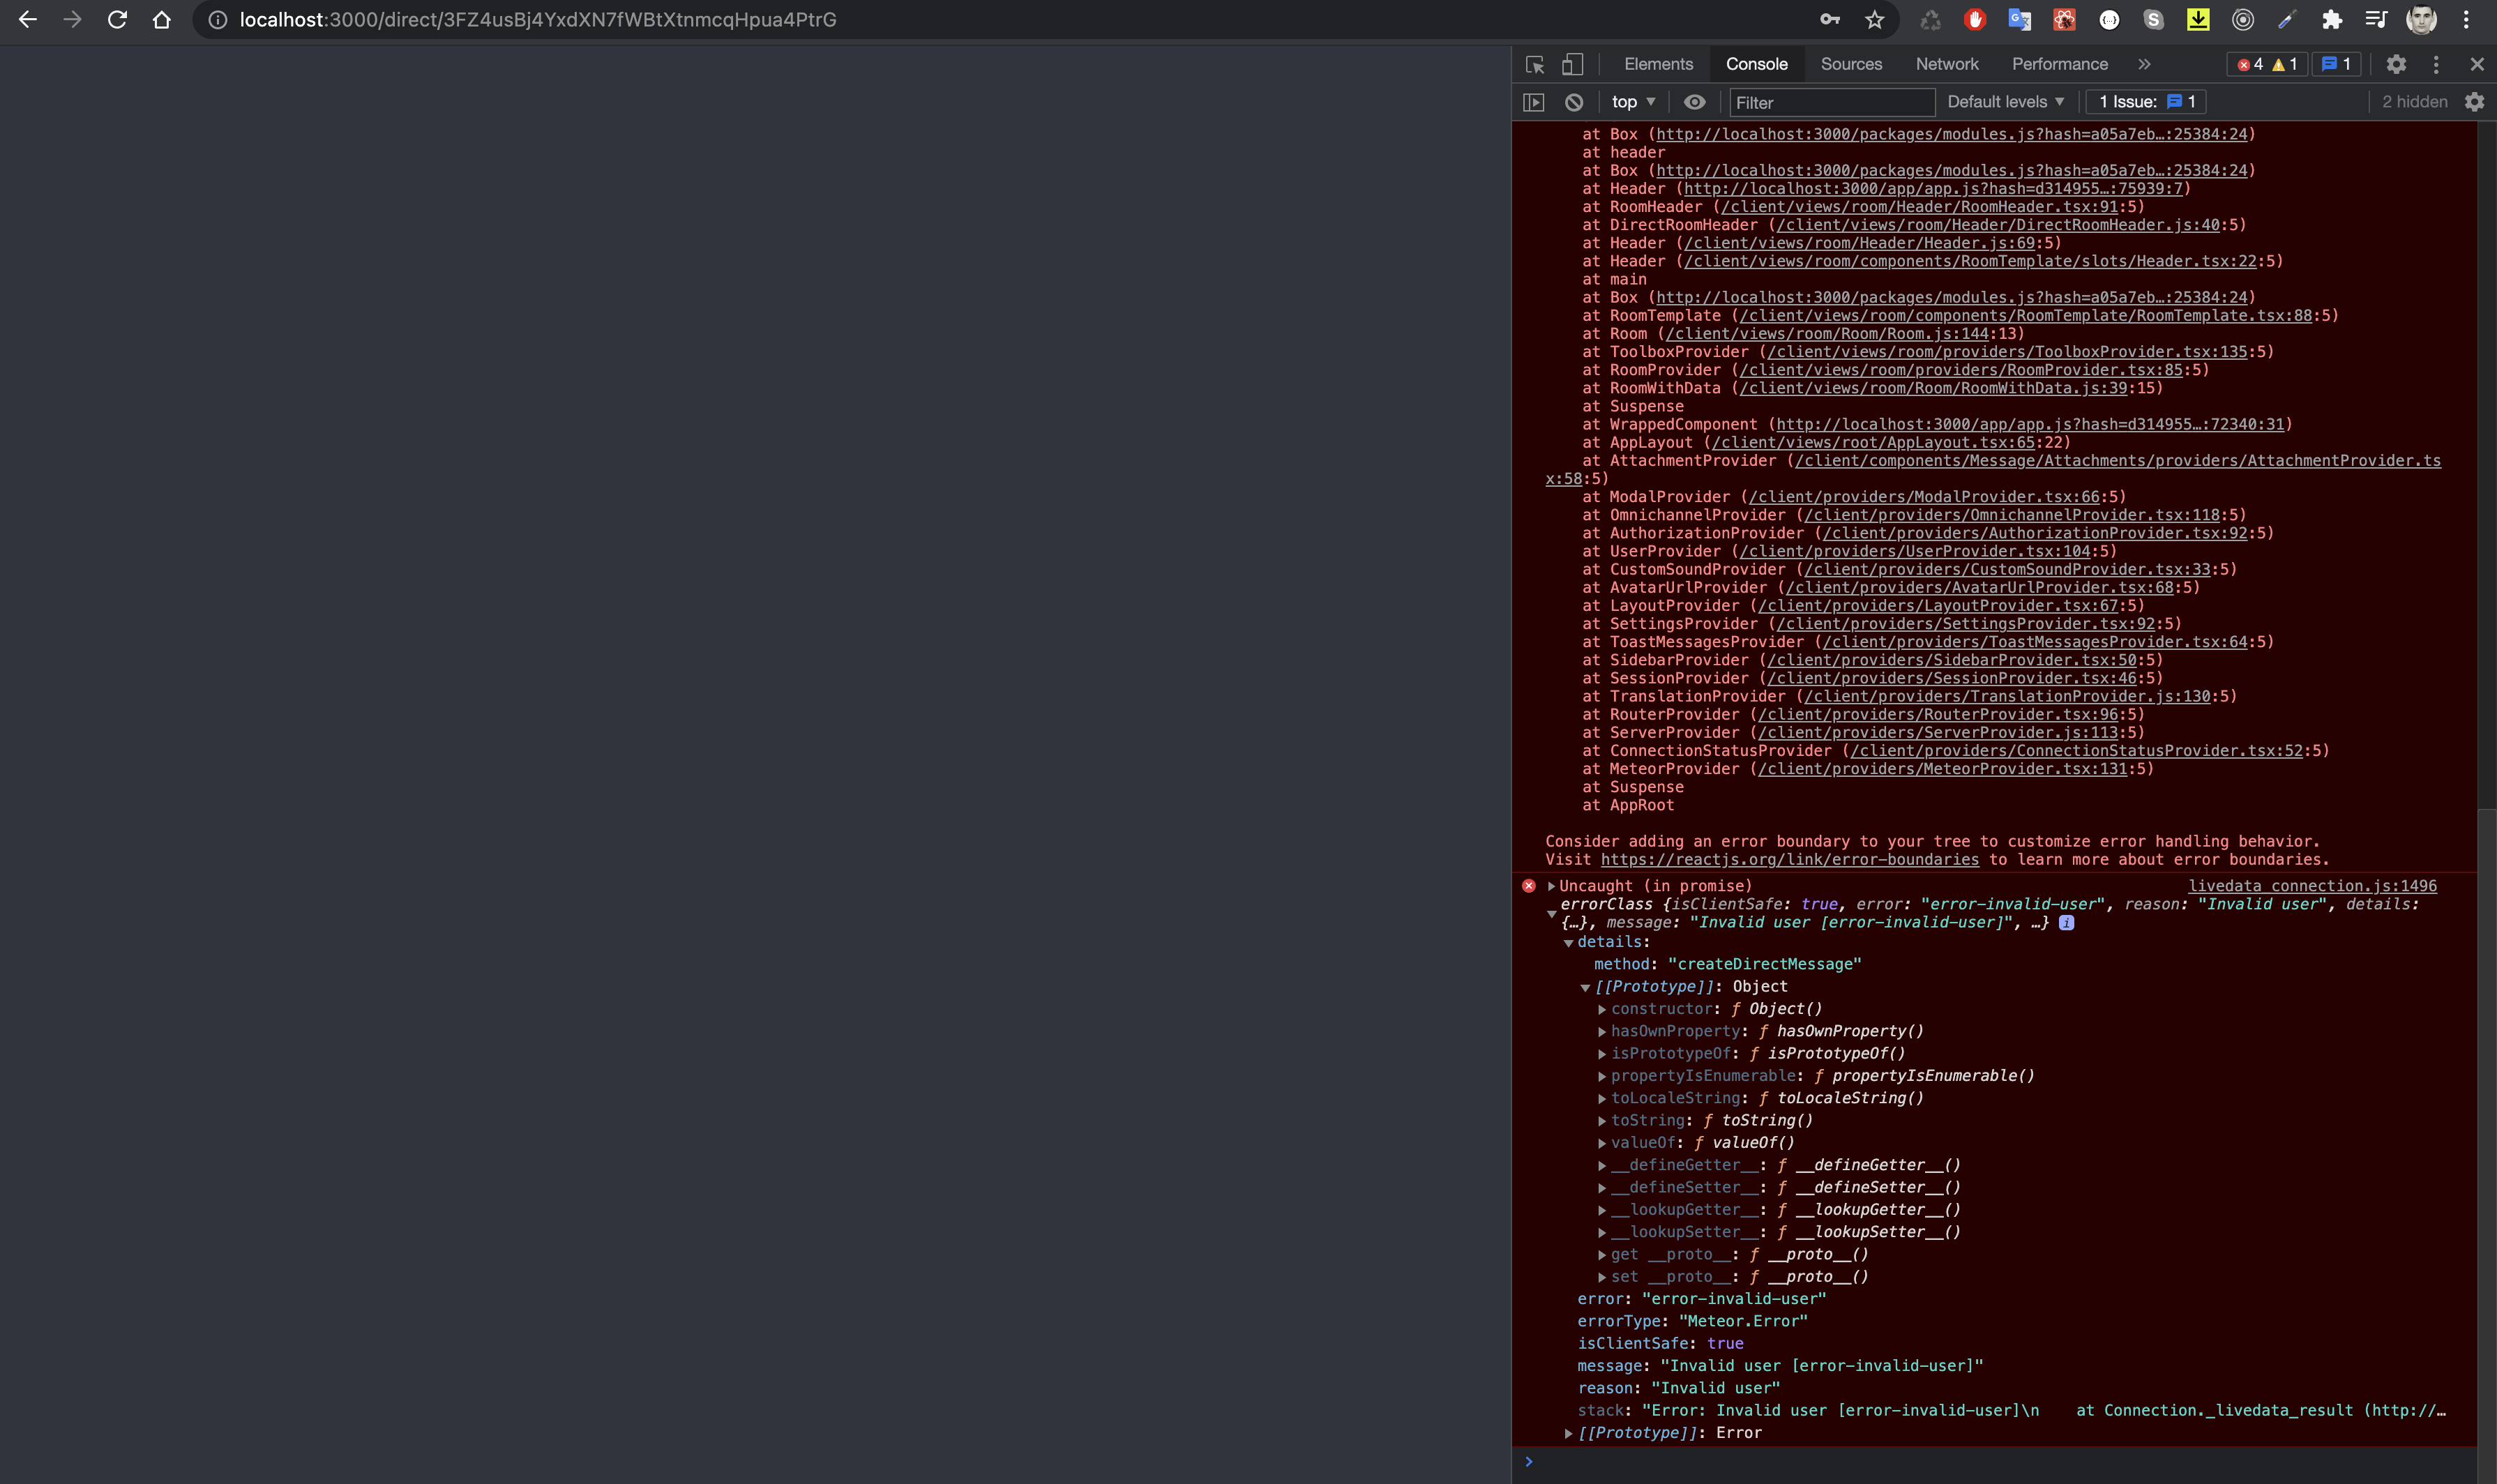Open Chrome three-dot menu
This screenshot has height=1484, width=2497.
tap(2466, 20)
